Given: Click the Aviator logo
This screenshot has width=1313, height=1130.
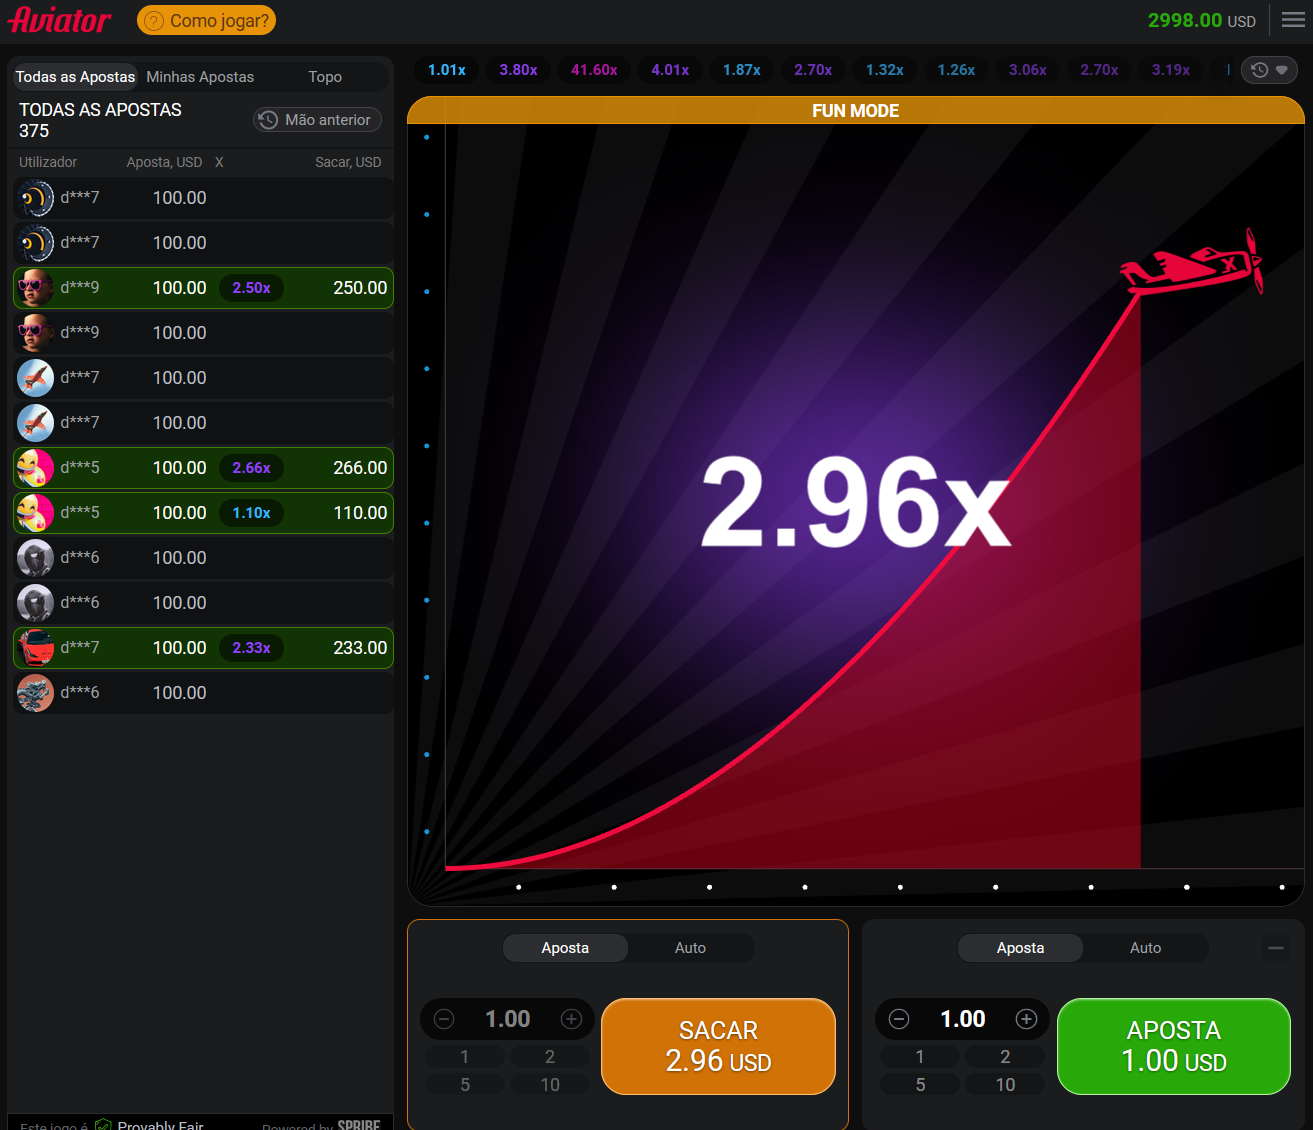Looking at the screenshot, I should point(59,20).
